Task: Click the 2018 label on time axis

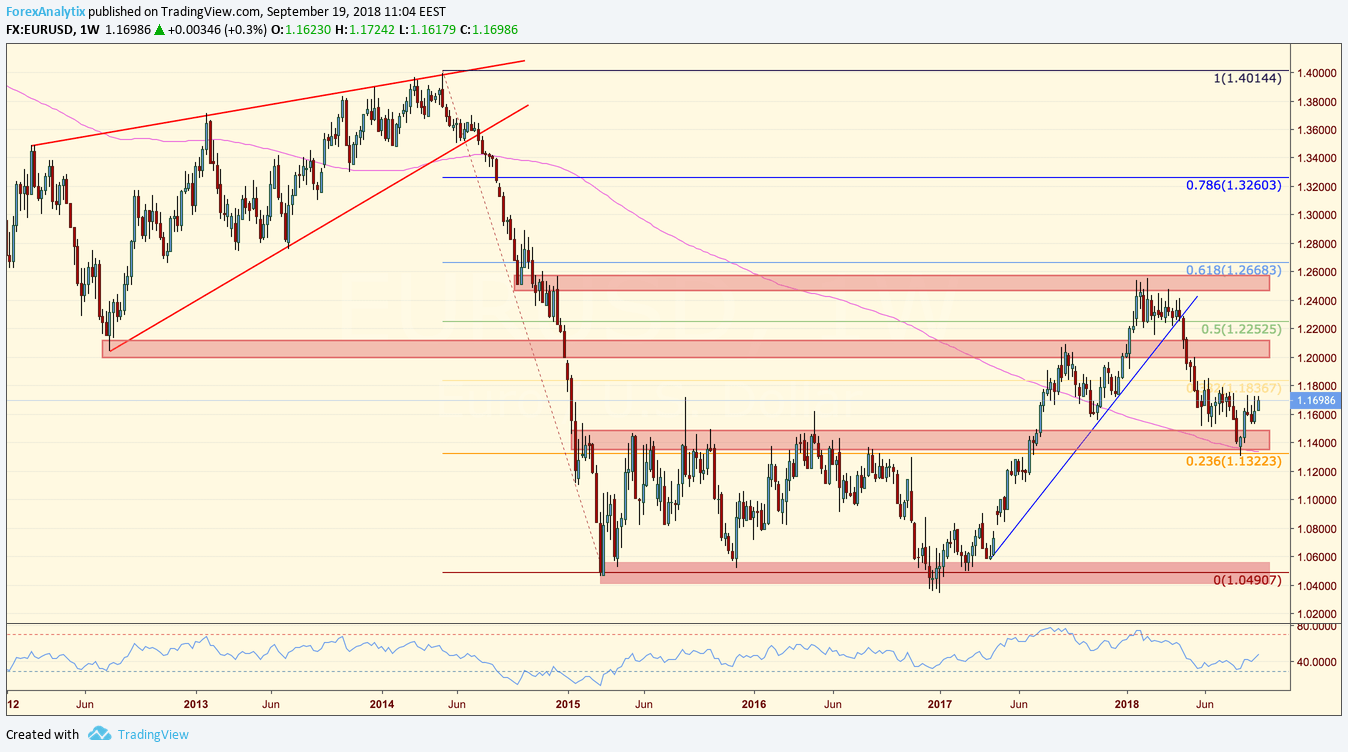Action: tap(1126, 703)
